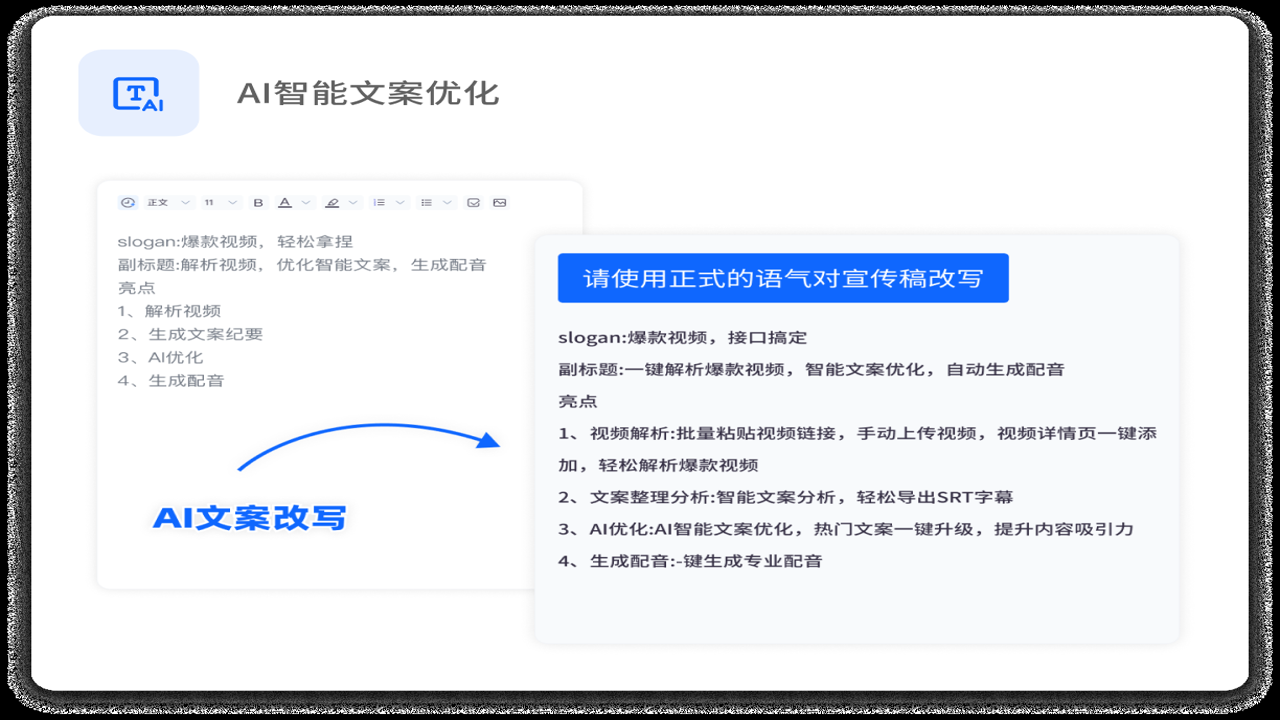Apply numbered list formatting
This screenshot has width=1280, height=720.
click(x=379, y=202)
